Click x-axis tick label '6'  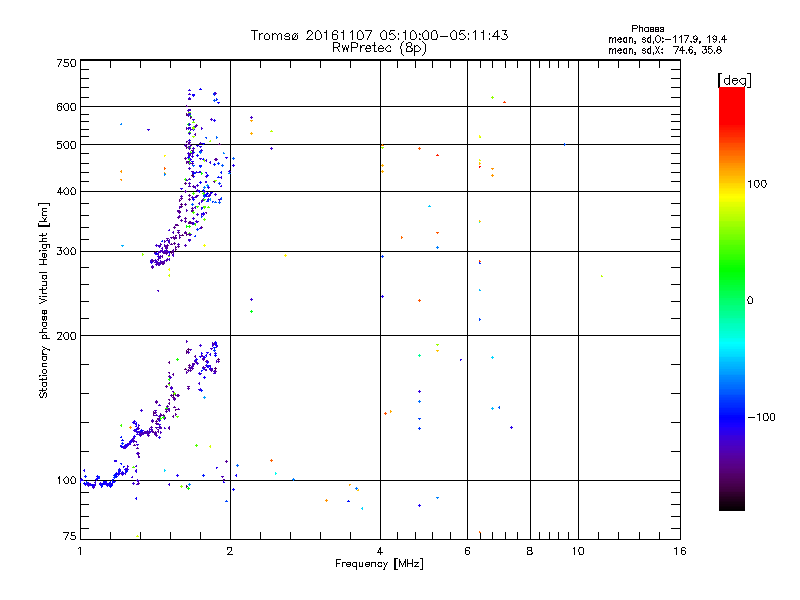467,551
